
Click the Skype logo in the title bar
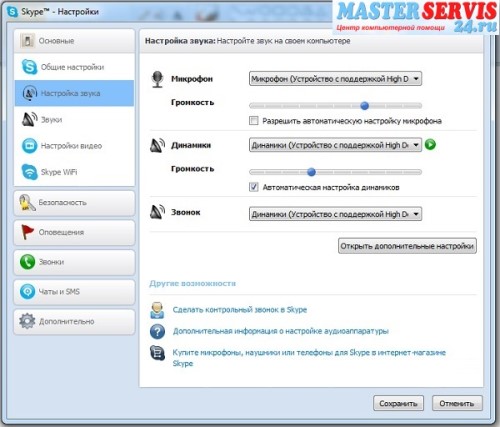tap(12, 12)
